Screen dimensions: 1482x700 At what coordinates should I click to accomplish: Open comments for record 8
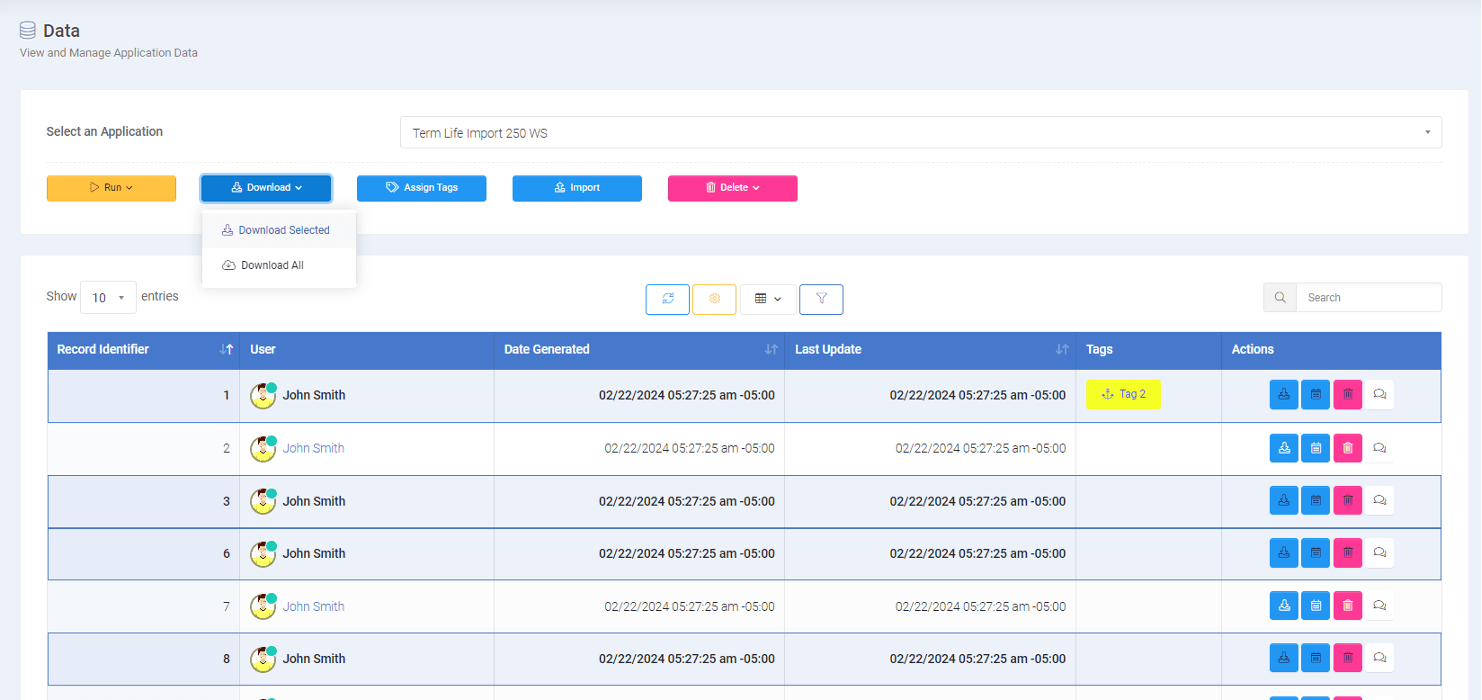click(1380, 658)
